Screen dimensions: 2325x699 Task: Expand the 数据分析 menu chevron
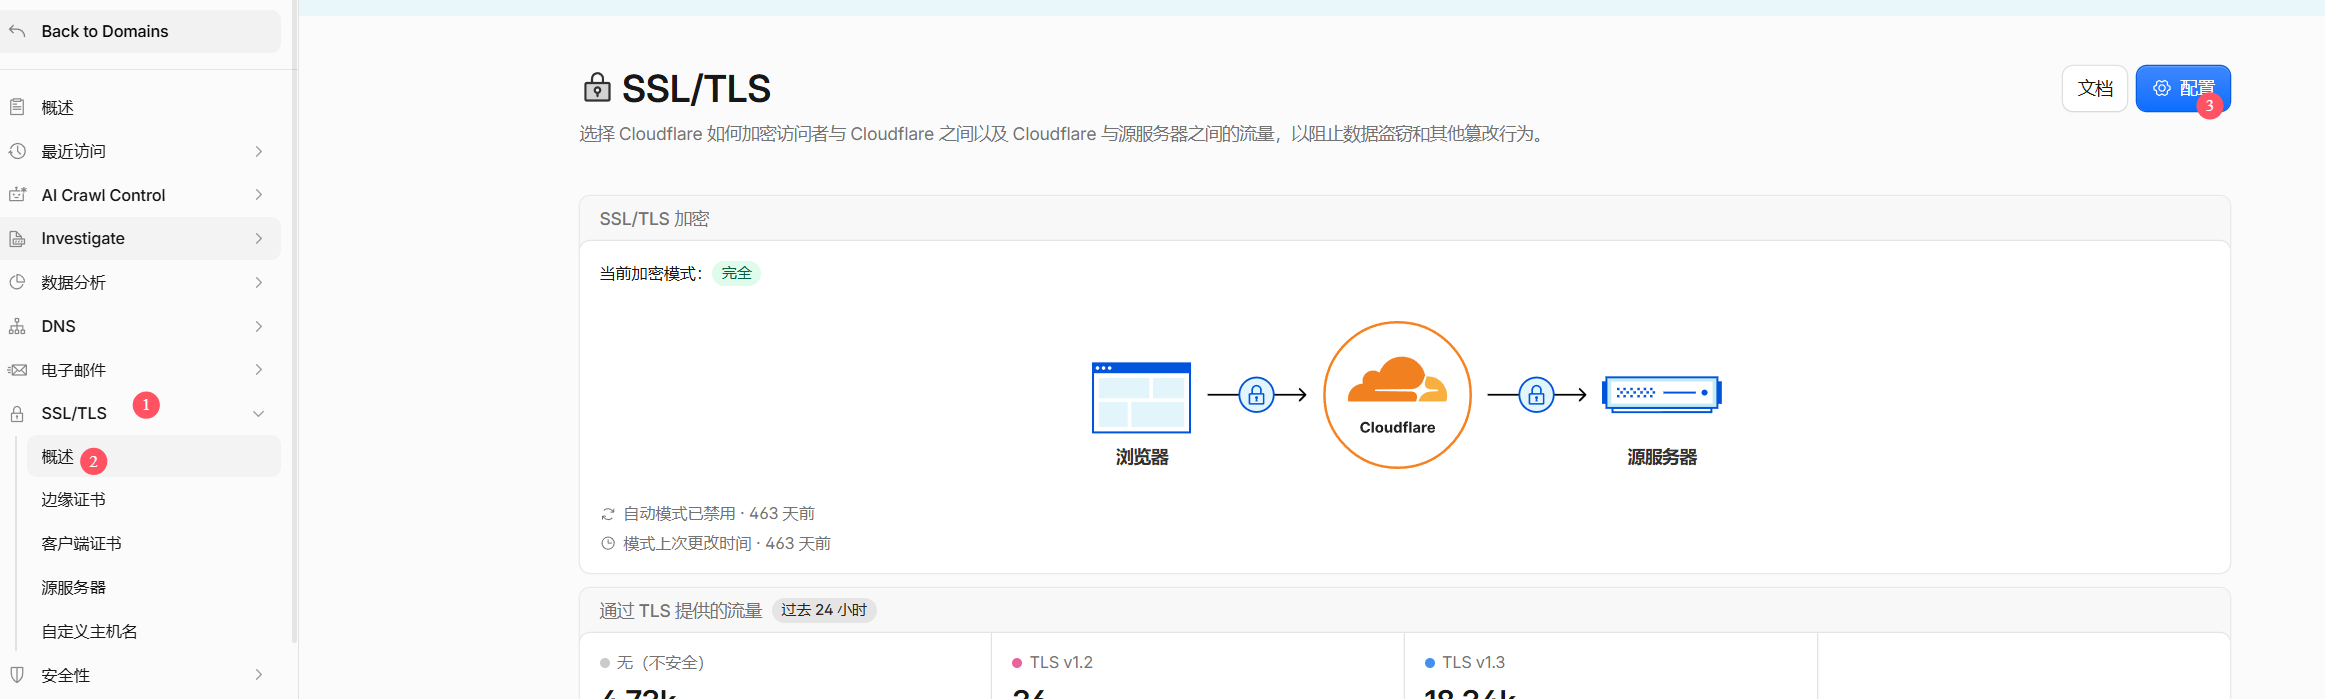pyautogui.click(x=259, y=282)
